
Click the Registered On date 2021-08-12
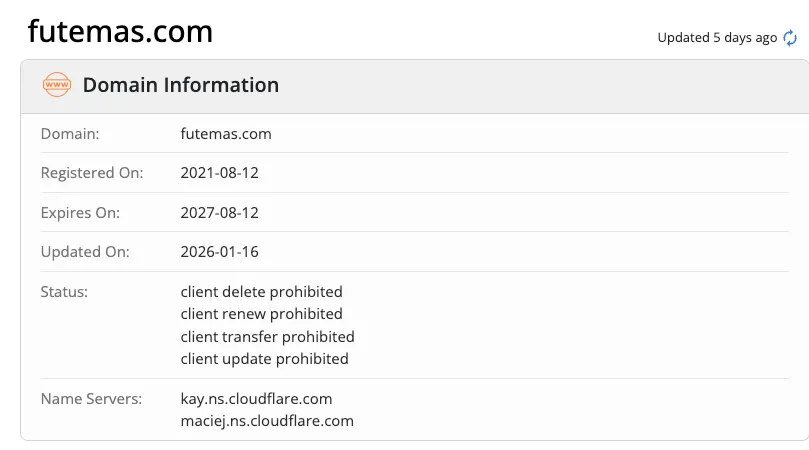pos(219,173)
